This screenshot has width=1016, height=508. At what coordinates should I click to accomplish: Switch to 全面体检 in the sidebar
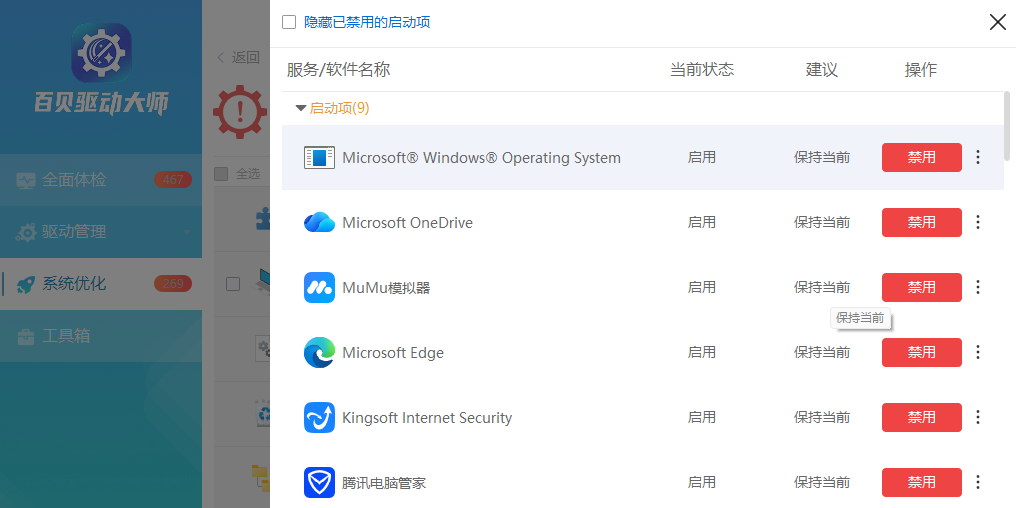(74, 180)
